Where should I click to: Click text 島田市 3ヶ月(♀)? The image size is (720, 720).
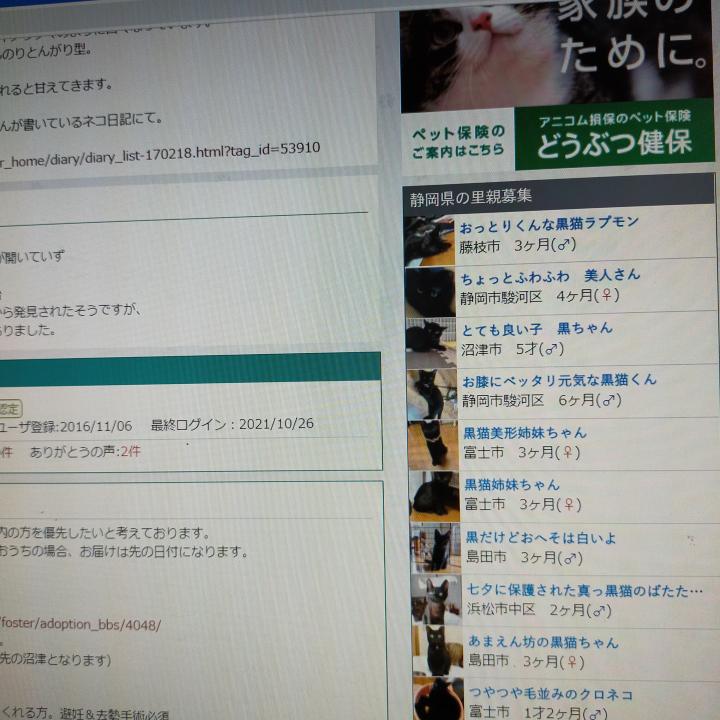tap(527, 662)
